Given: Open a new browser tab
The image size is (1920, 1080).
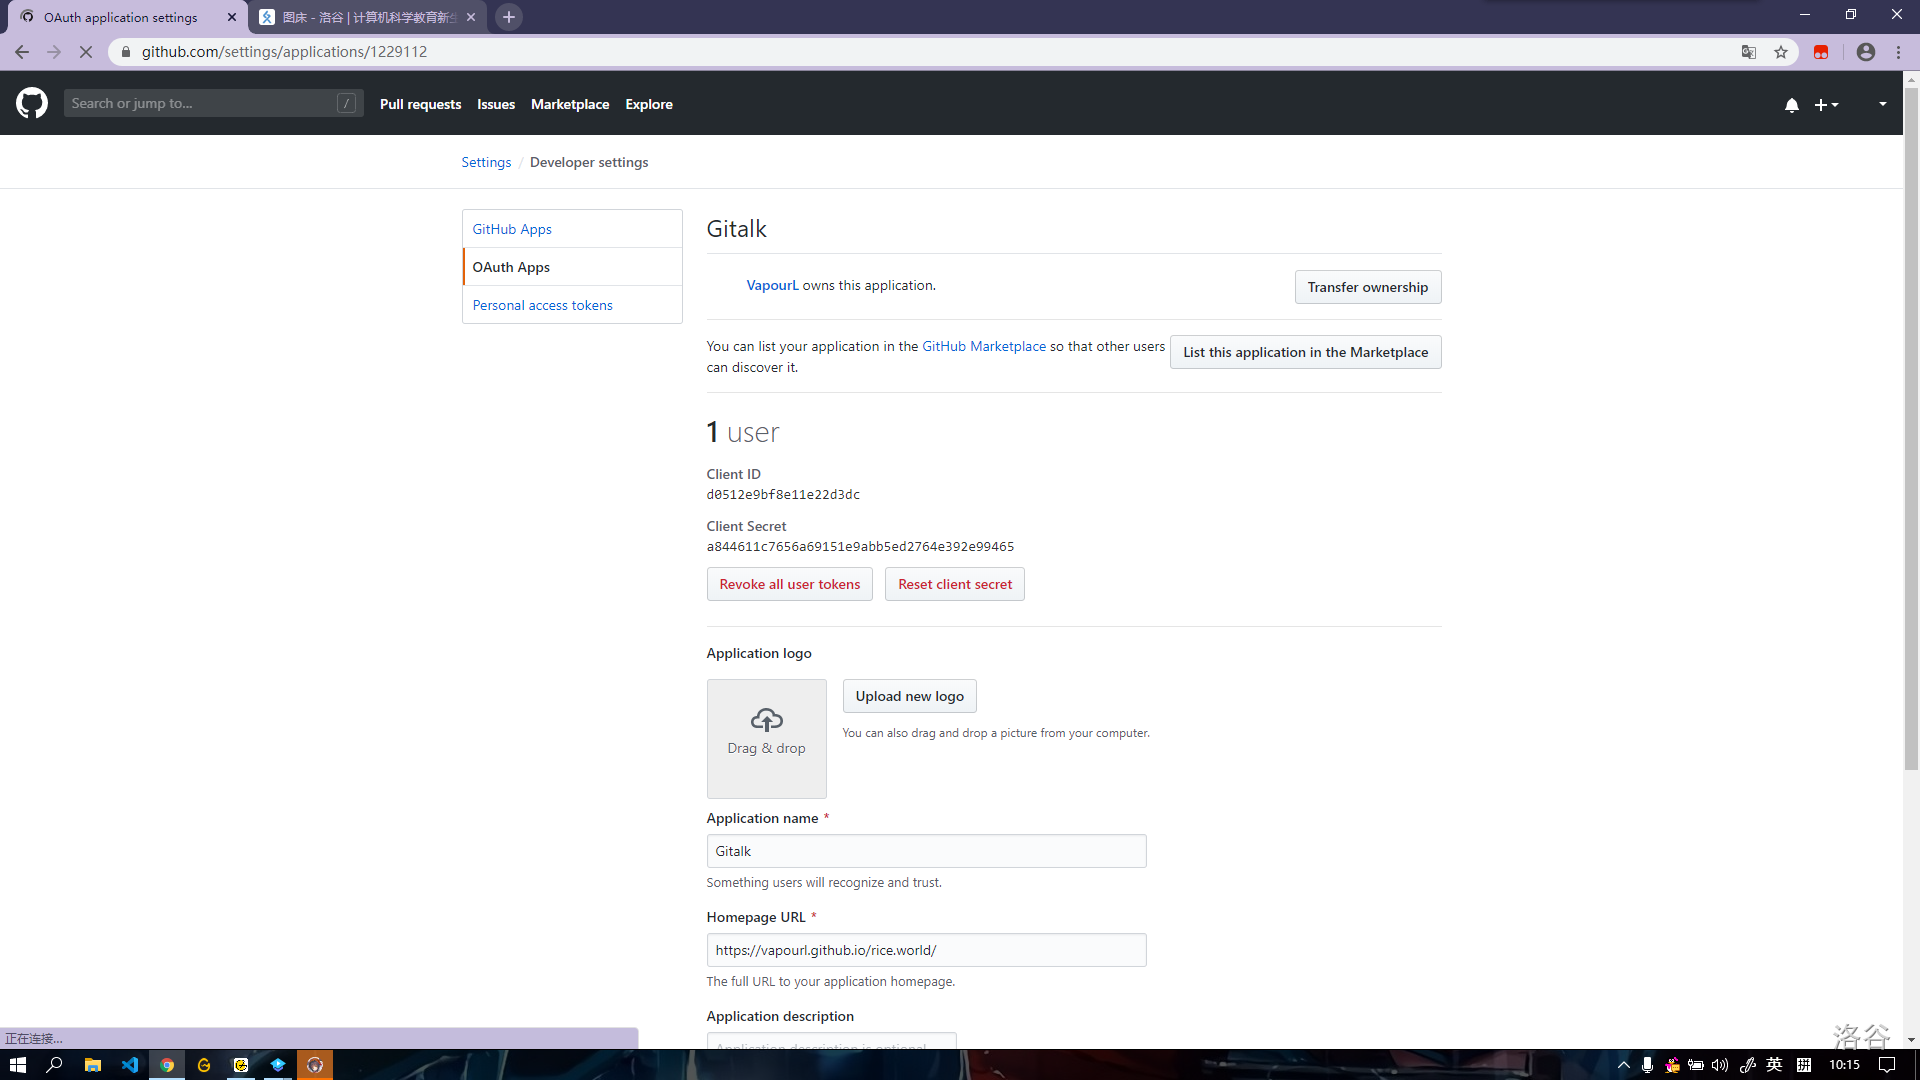Looking at the screenshot, I should coord(509,17).
